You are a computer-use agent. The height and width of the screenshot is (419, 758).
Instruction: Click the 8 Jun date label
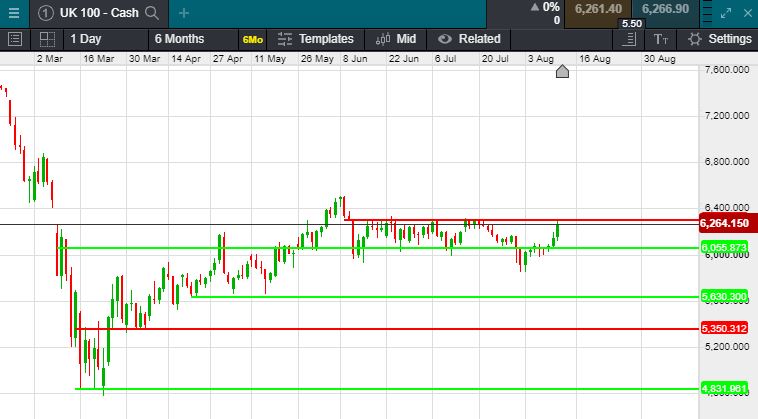point(355,59)
